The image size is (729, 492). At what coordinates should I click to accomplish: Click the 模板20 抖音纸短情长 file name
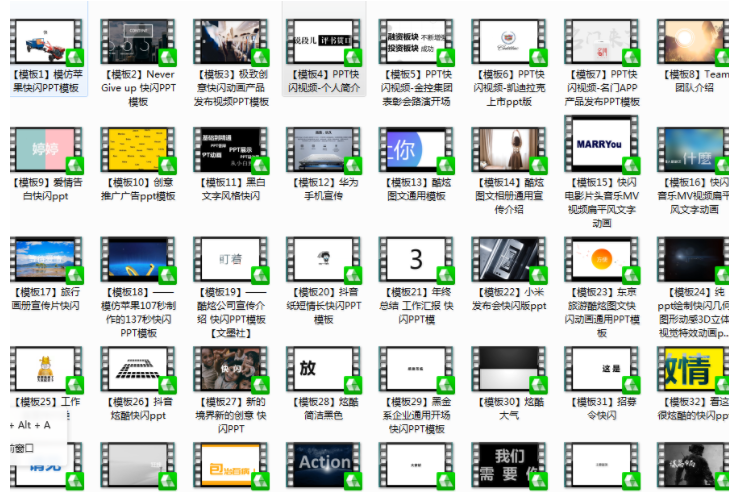pyautogui.click(x=324, y=305)
